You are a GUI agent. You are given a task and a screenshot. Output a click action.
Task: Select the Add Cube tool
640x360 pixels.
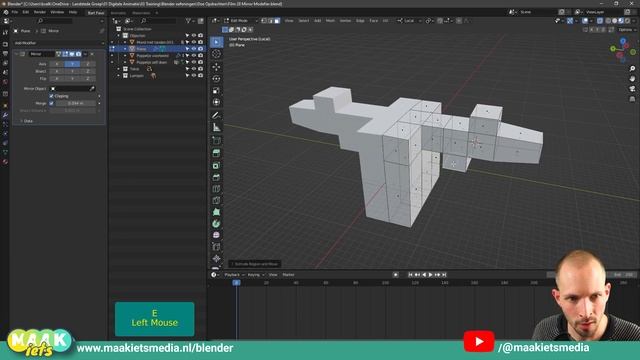(x=216, y=141)
